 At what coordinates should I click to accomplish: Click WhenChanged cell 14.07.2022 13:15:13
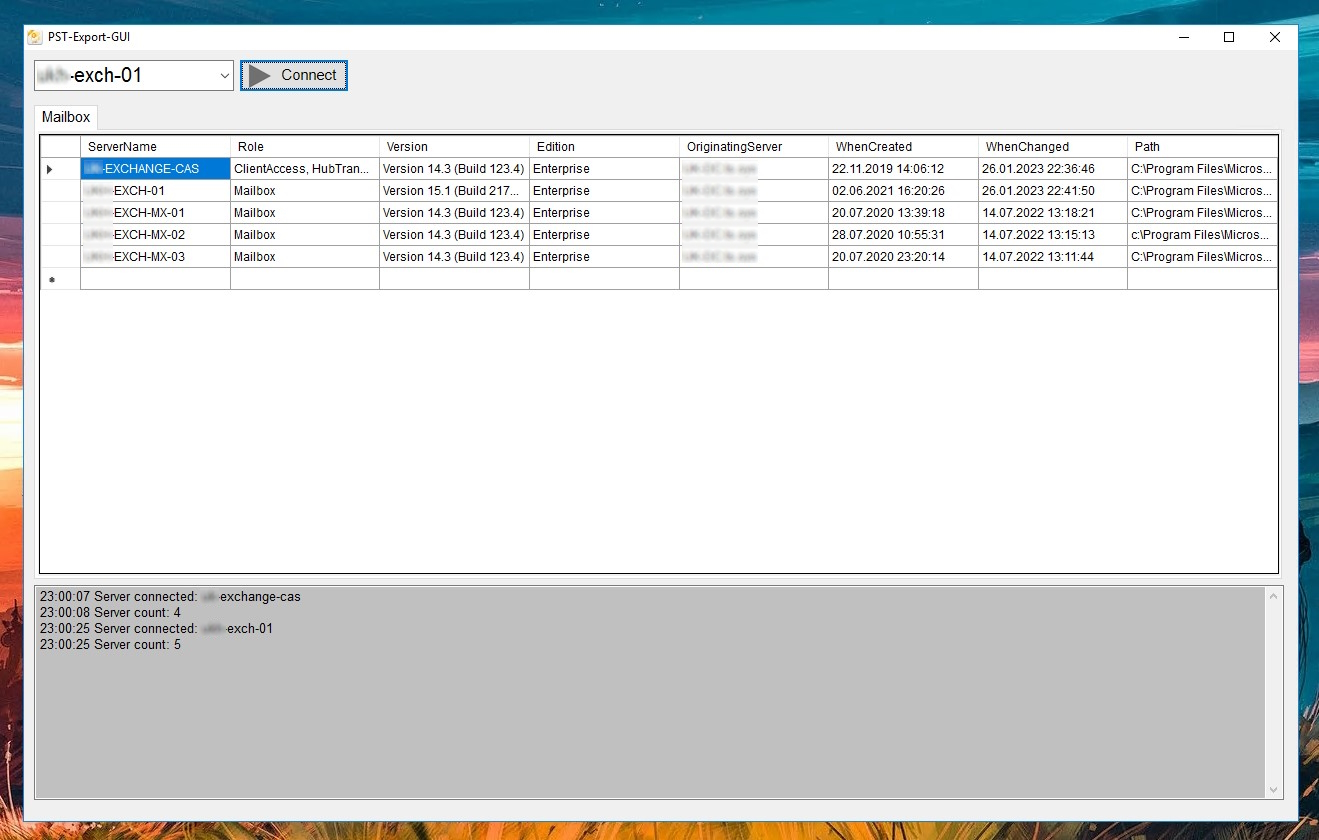click(1053, 235)
